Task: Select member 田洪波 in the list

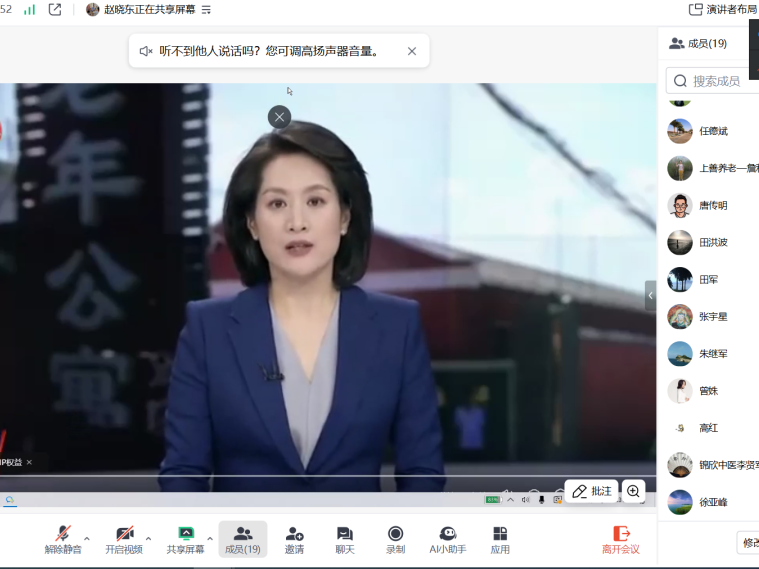Action: pyautogui.click(x=711, y=243)
